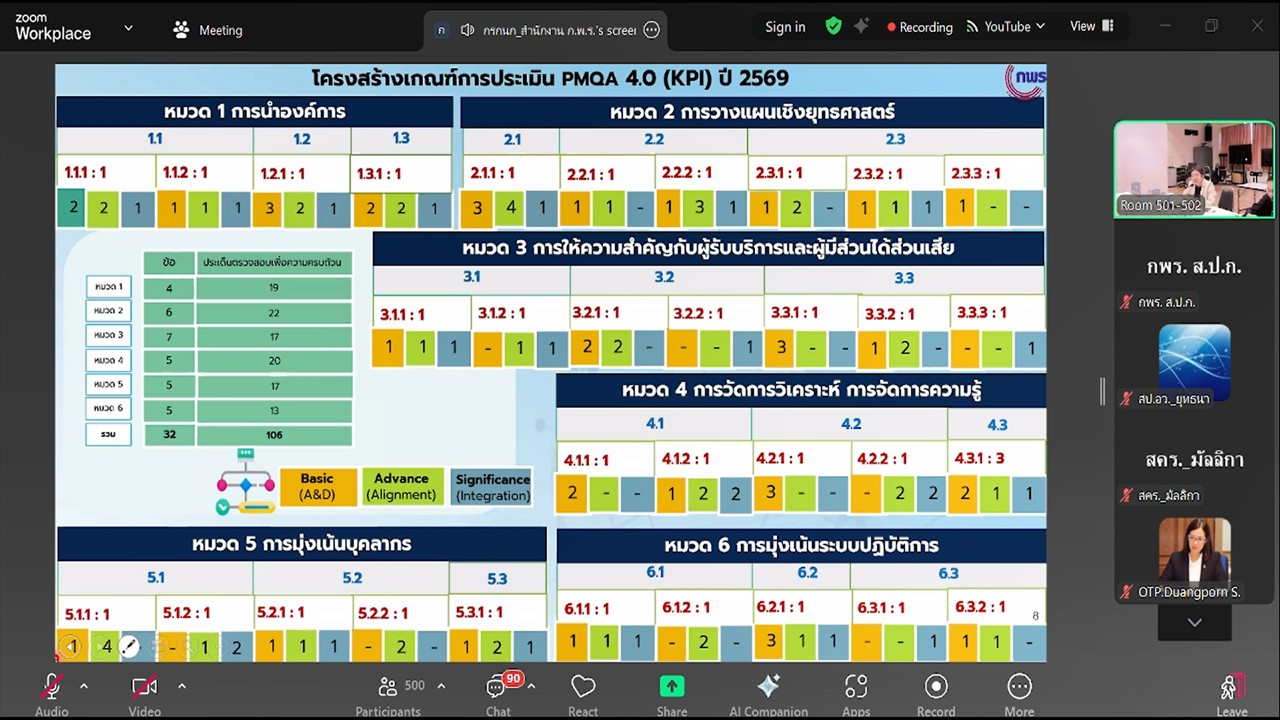This screenshot has width=1280, height=720.
Task: Click the More options icon
Action: pyautogui.click(x=1019, y=687)
